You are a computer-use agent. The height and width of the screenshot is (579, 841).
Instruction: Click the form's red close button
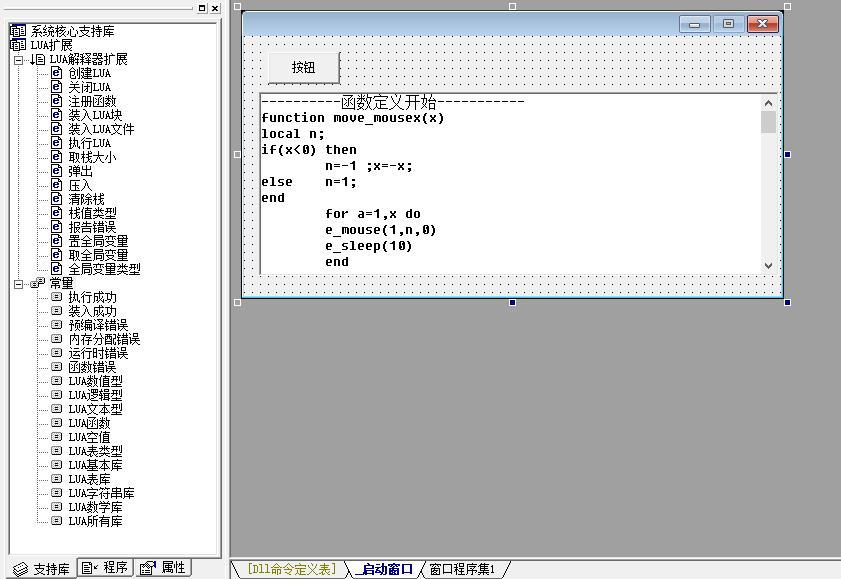(762, 24)
